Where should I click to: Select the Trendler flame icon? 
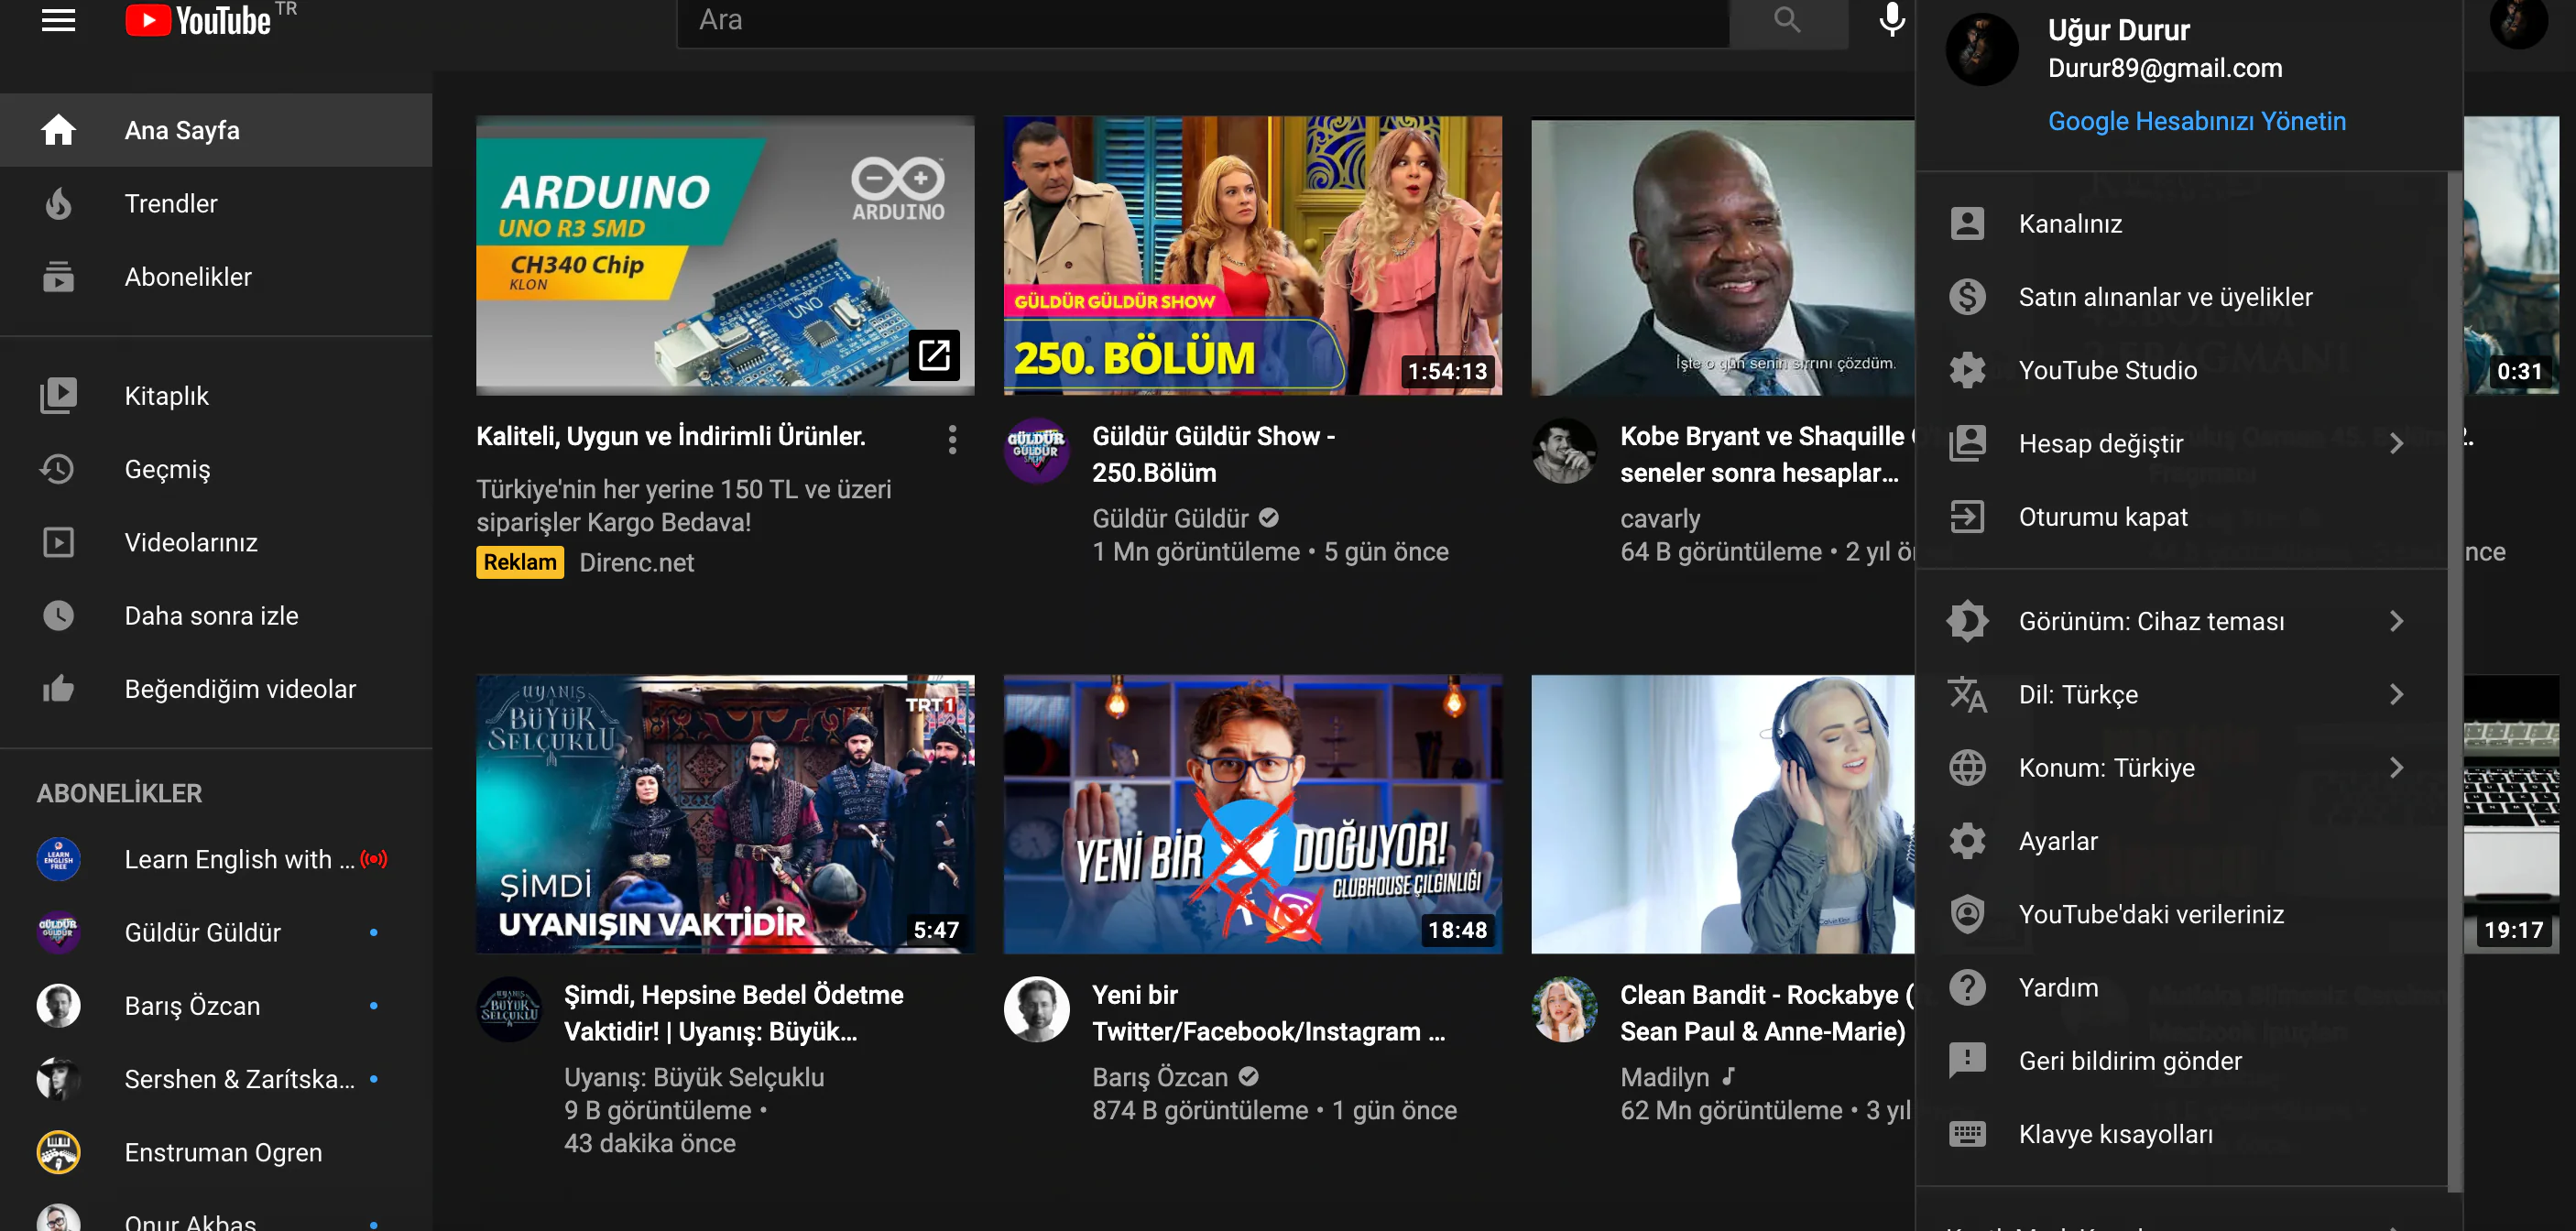point(58,203)
